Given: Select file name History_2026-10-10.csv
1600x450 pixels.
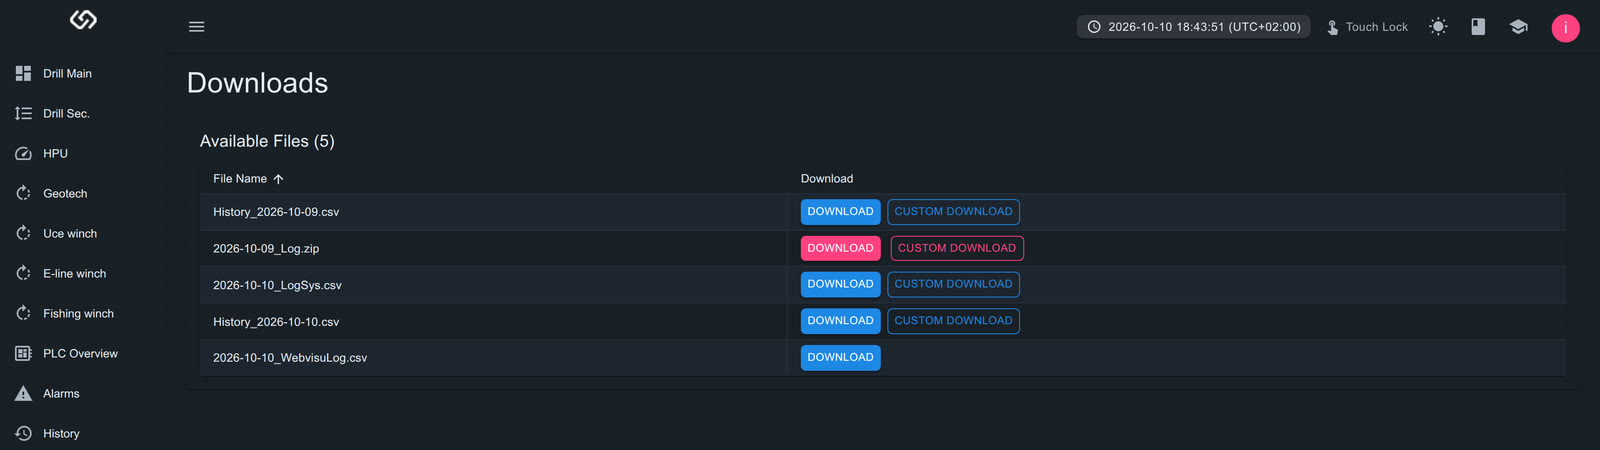Looking at the screenshot, I should click(276, 322).
